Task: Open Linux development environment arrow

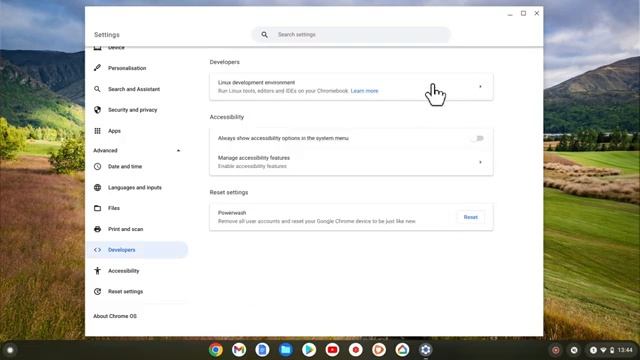Action: pyautogui.click(x=480, y=87)
